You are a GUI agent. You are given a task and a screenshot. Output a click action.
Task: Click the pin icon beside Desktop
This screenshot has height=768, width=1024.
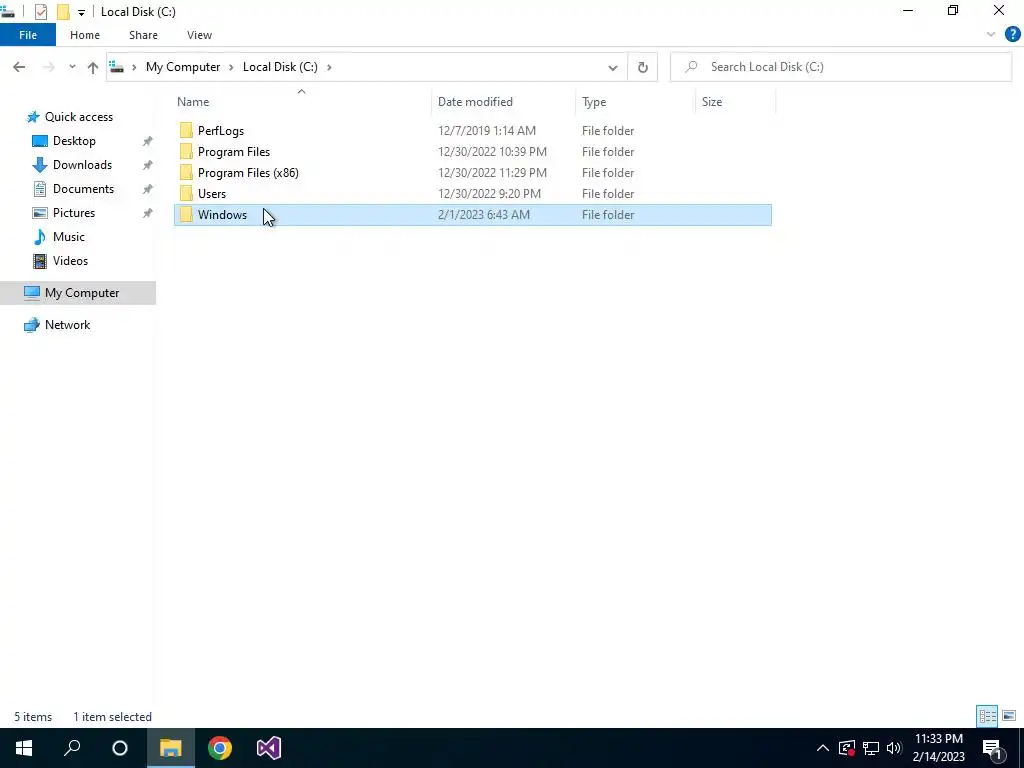pos(148,141)
